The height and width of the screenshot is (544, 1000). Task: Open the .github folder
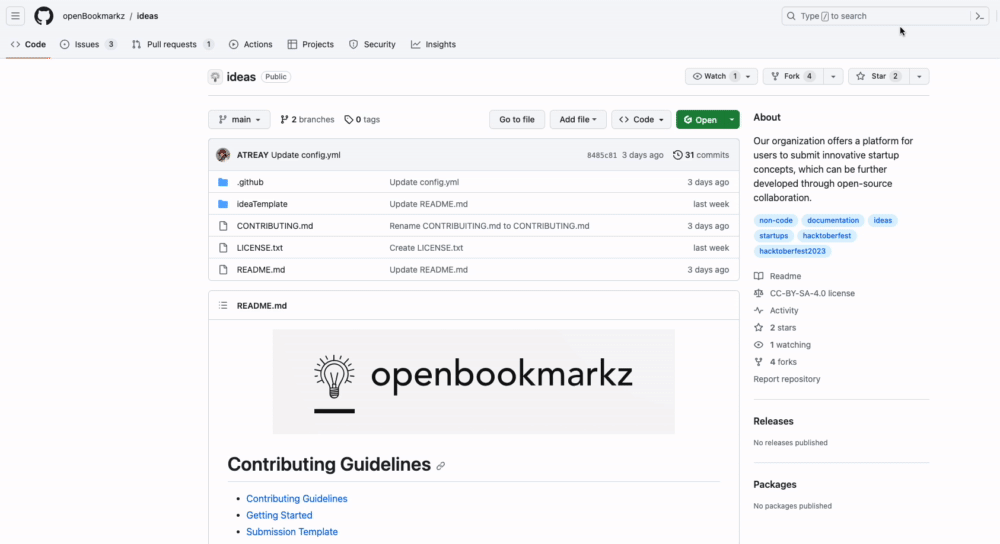pos(250,182)
